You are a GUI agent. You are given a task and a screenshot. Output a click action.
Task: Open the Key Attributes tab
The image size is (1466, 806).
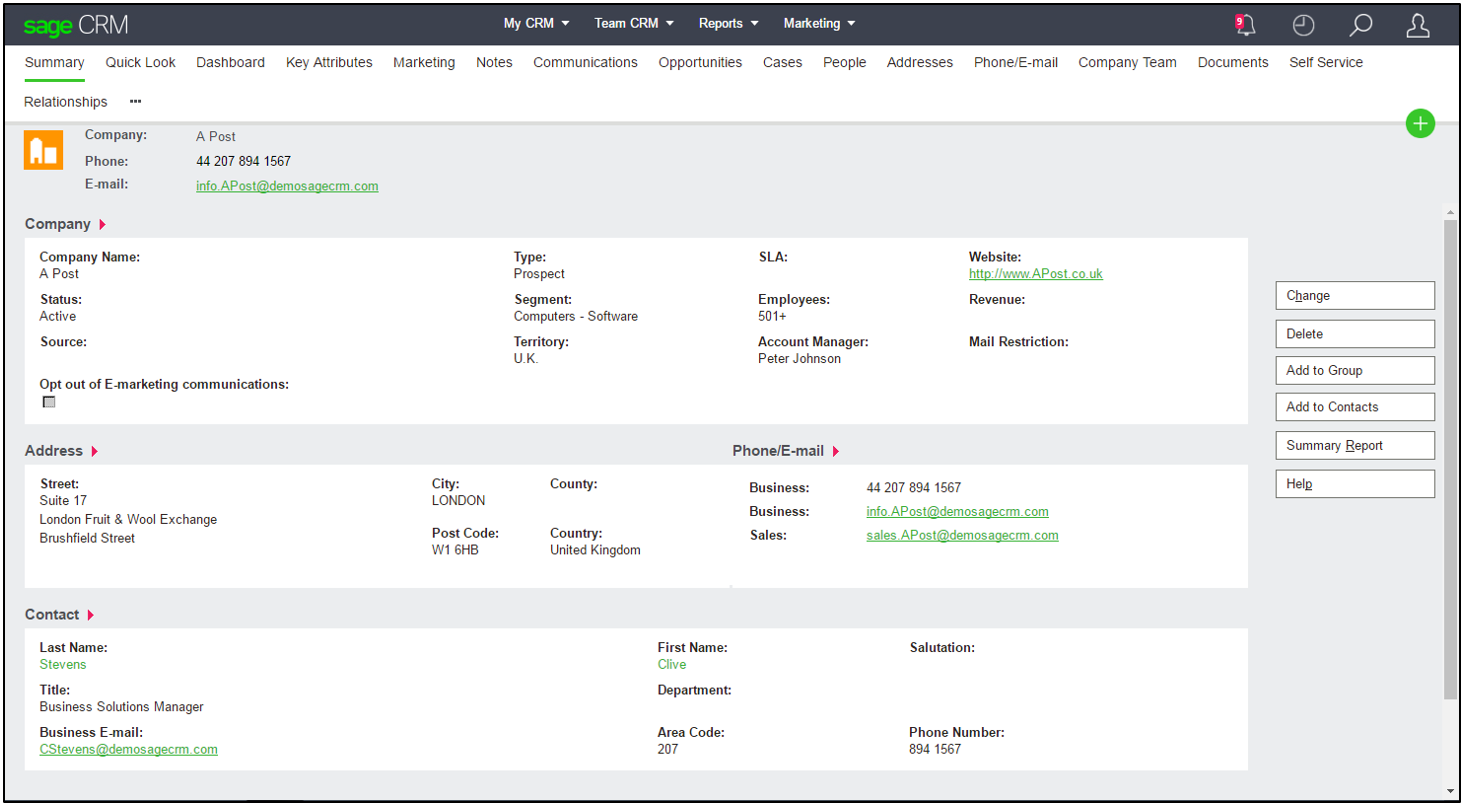point(329,62)
